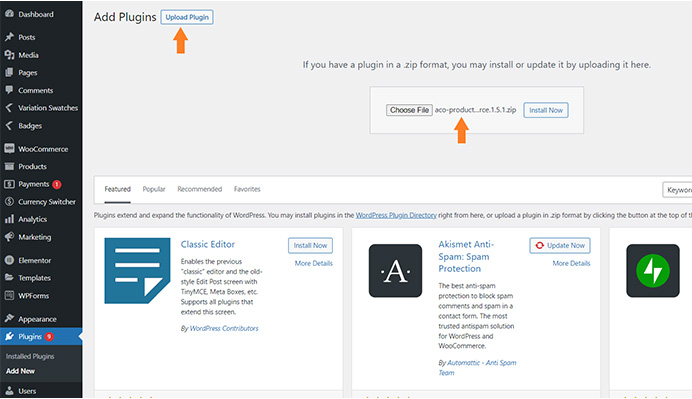Image resolution: width=692 pixels, height=399 pixels.
Task: Click the Media icon in sidebar
Action: click(x=9, y=55)
